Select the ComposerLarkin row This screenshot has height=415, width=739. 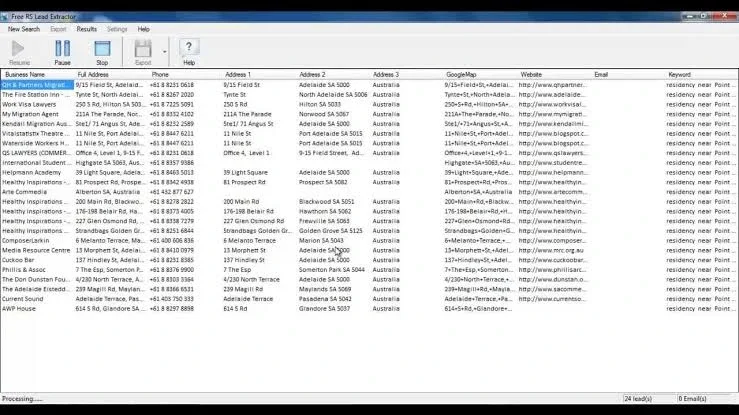pyautogui.click(x=369, y=241)
